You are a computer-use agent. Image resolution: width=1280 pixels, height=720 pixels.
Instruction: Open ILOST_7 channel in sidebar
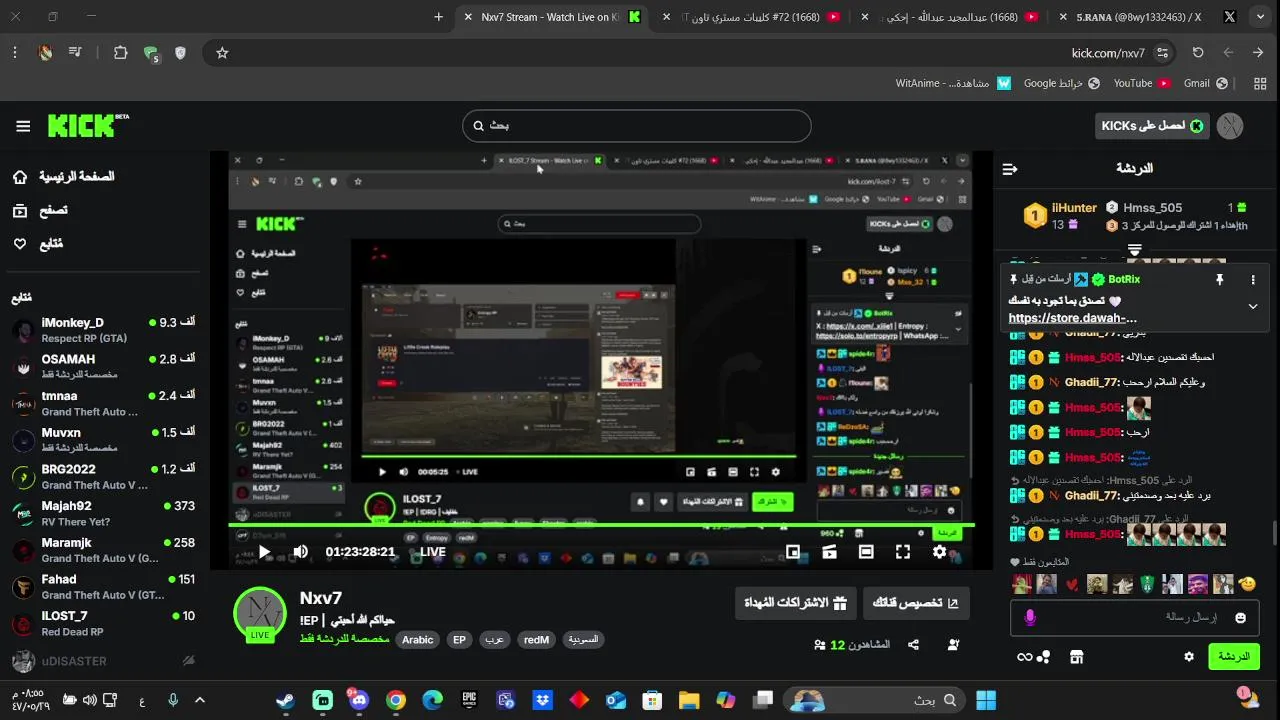(x=103, y=623)
